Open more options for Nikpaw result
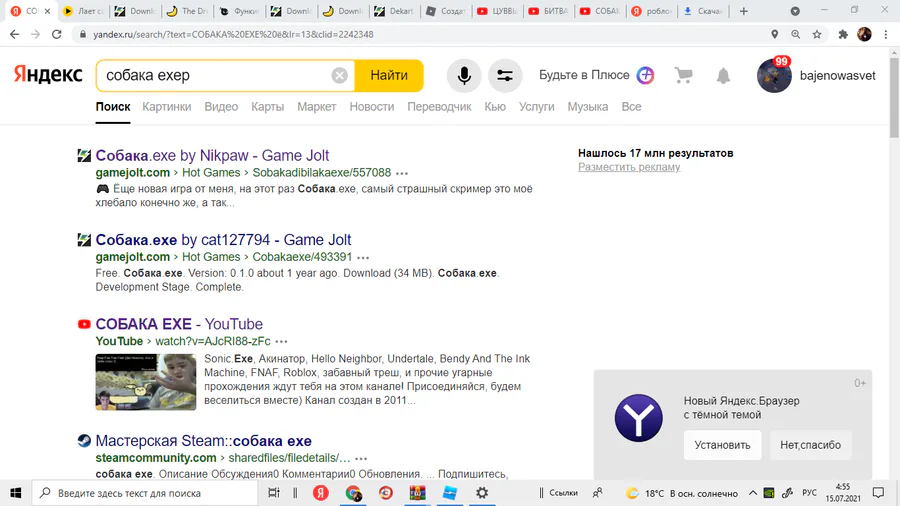 (x=402, y=173)
